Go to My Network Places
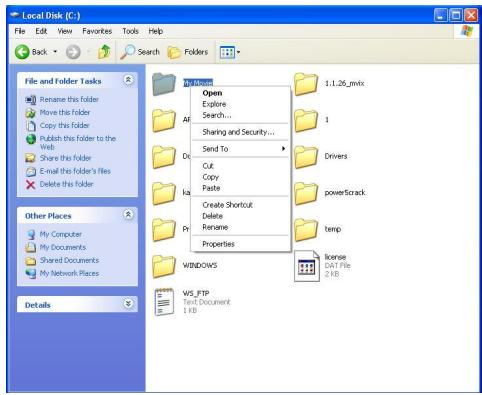 click(x=69, y=273)
